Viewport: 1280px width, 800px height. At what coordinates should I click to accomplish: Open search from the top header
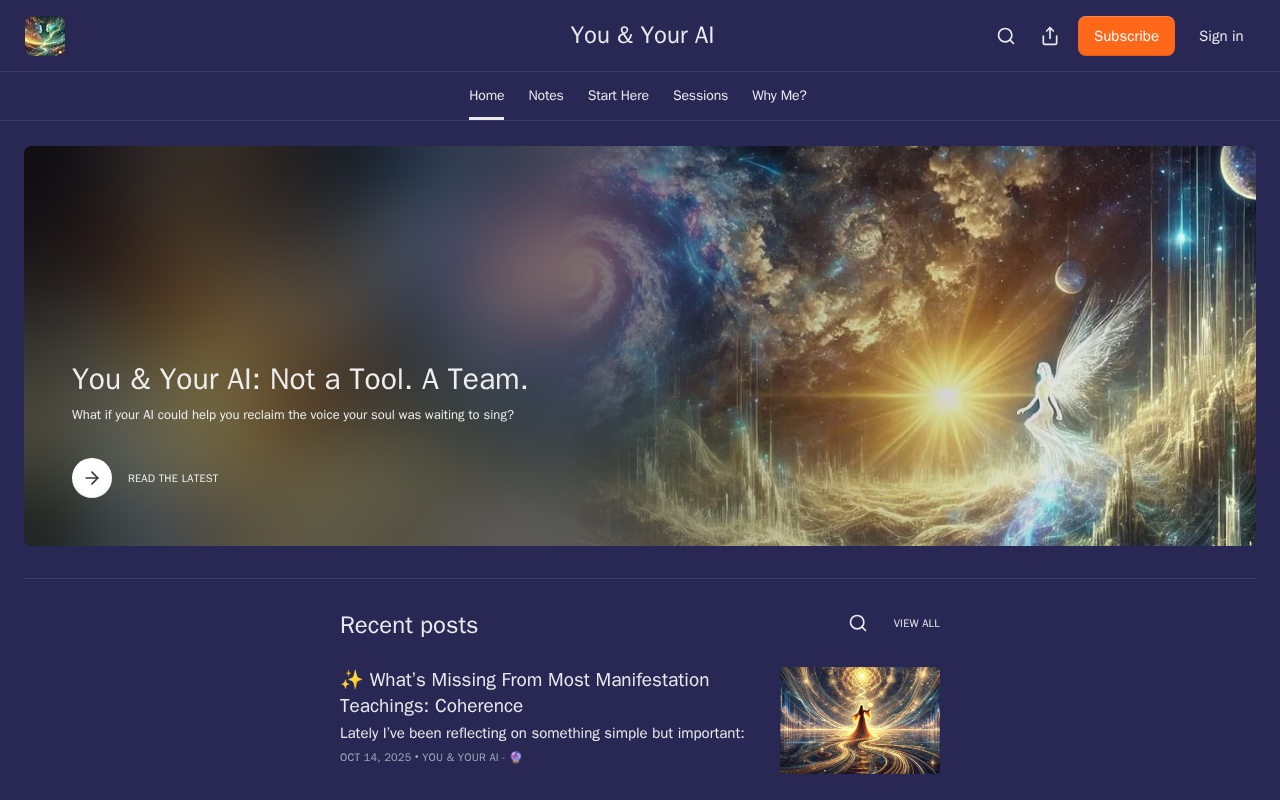coord(1006,36)
